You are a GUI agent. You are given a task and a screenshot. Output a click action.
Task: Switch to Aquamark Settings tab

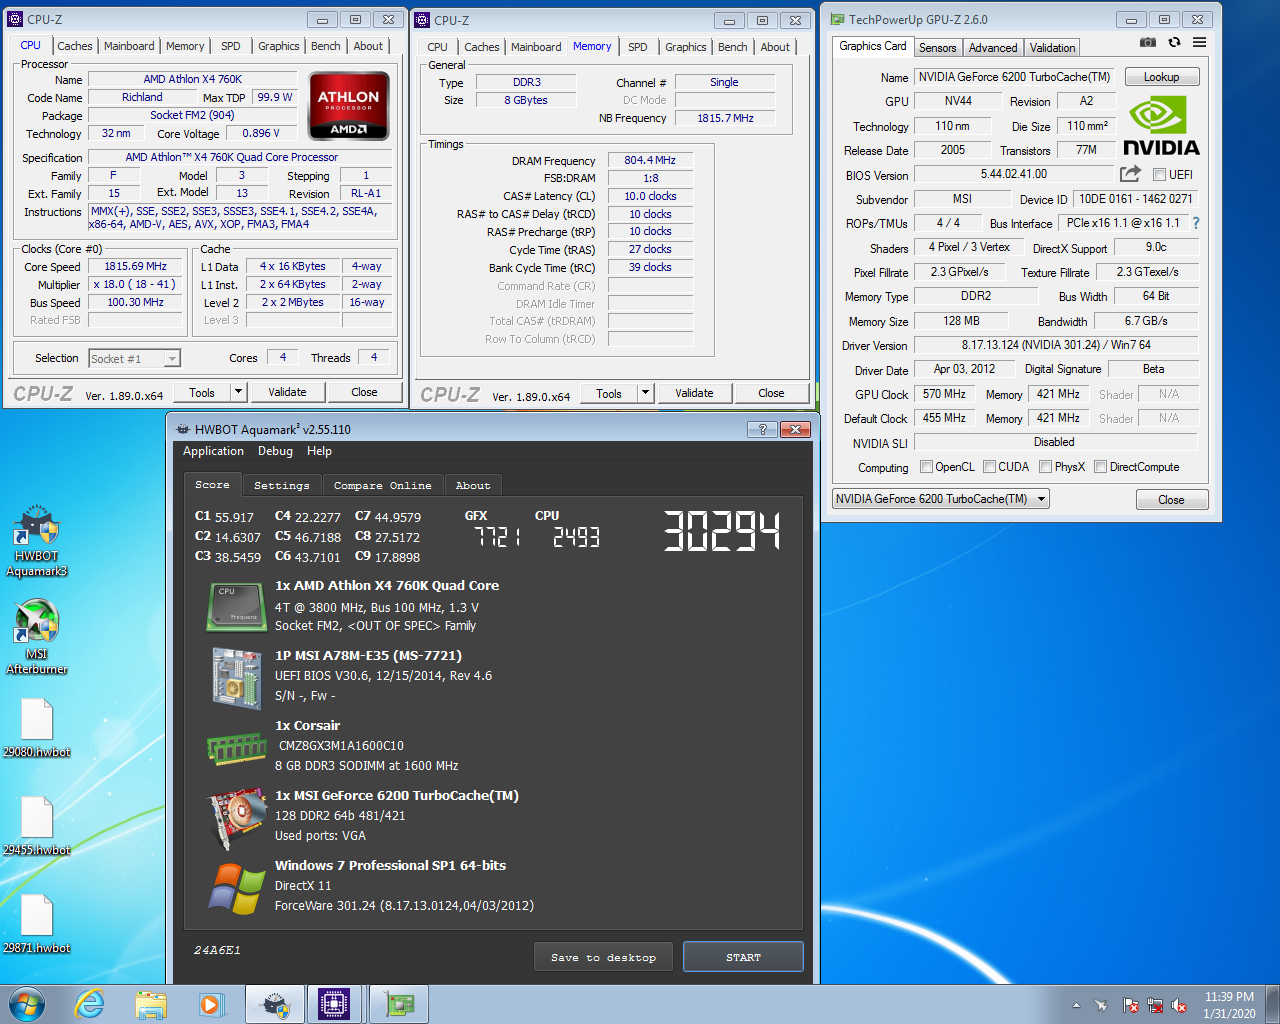(282, 485)
